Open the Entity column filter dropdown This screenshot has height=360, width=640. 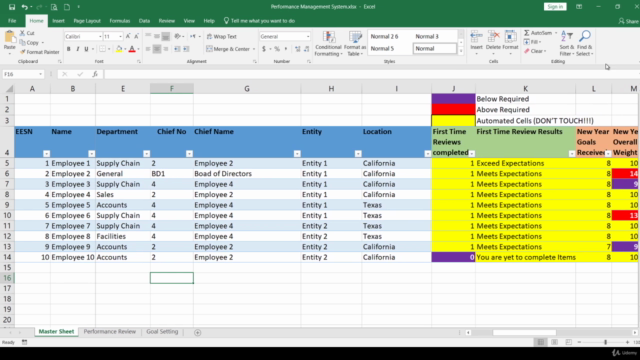pos(358,153)
